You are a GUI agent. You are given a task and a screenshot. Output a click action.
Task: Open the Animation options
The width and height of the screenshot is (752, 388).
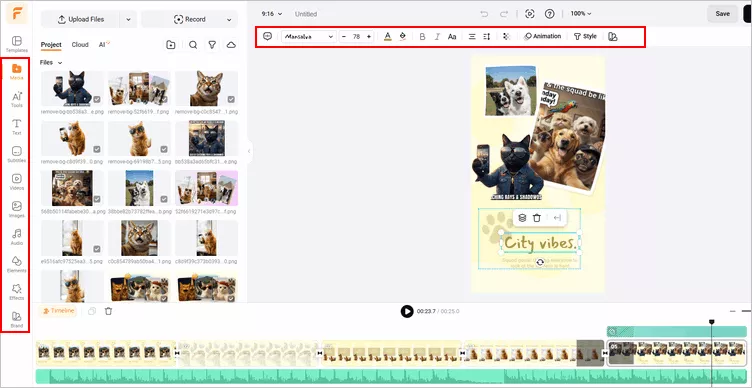click(x=542, y=36)
